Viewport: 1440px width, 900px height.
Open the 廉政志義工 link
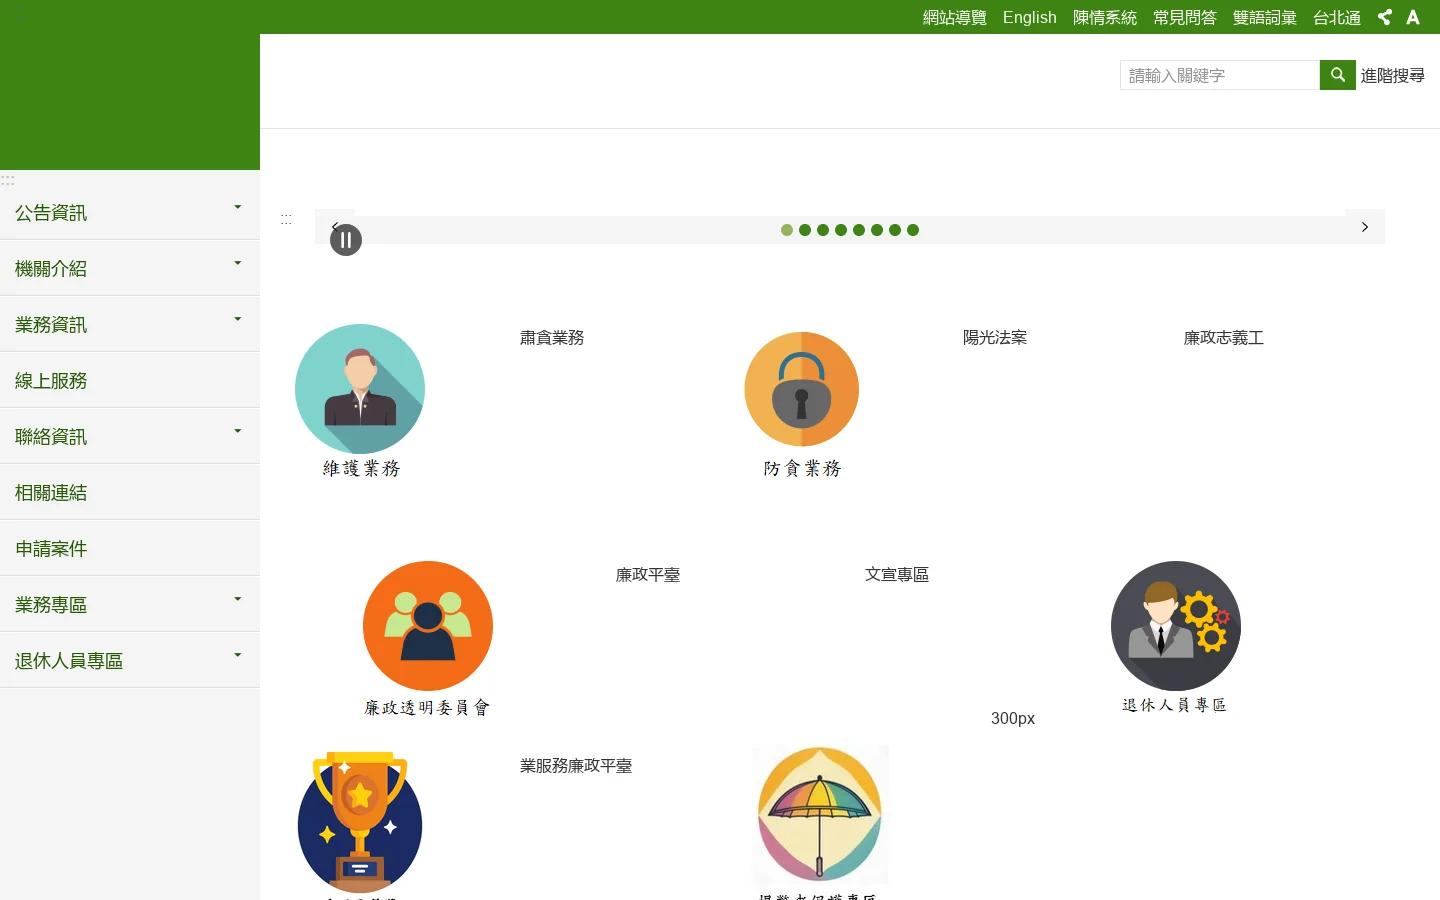point(1224,338)
